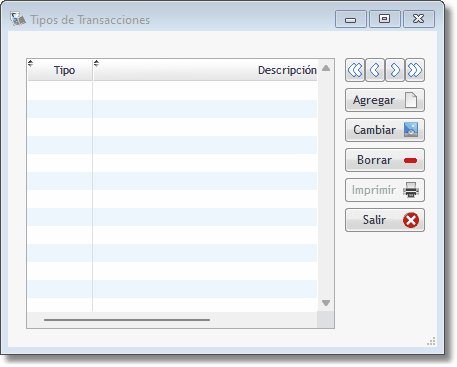The height and width of the screenshot is (367, 457).
Task: Go to previous record arrow
Action: (375, 70)
